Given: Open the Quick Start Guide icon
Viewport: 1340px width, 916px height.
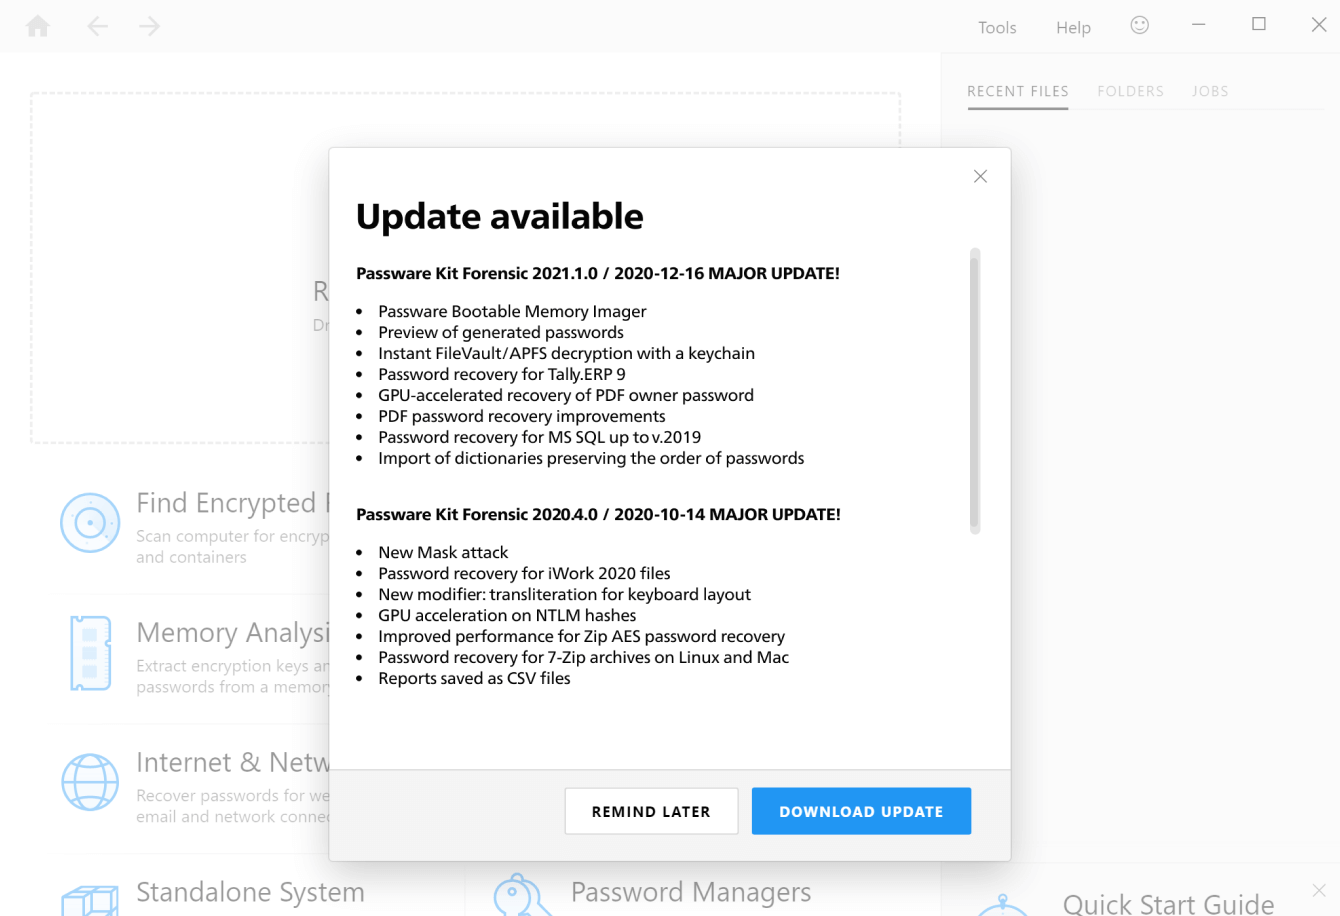Looking at the screenshot, I should click(1002, 905).
